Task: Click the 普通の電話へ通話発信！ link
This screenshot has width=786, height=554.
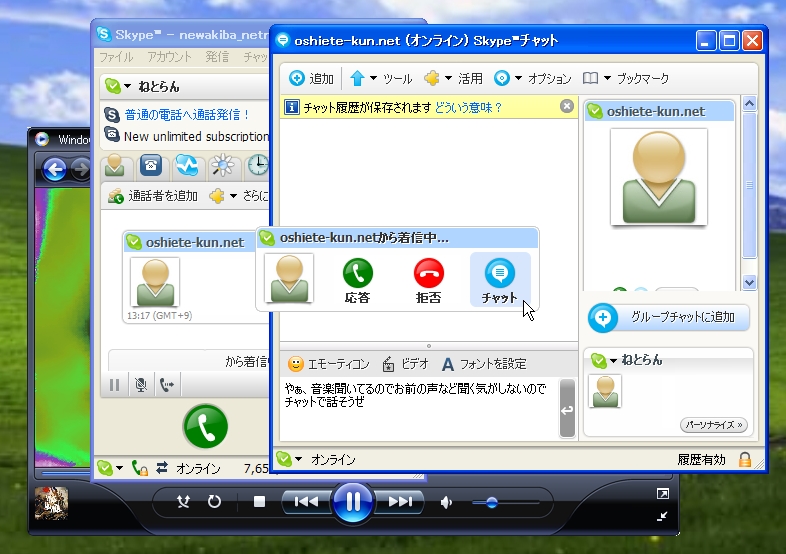Action: coord(187,115)
